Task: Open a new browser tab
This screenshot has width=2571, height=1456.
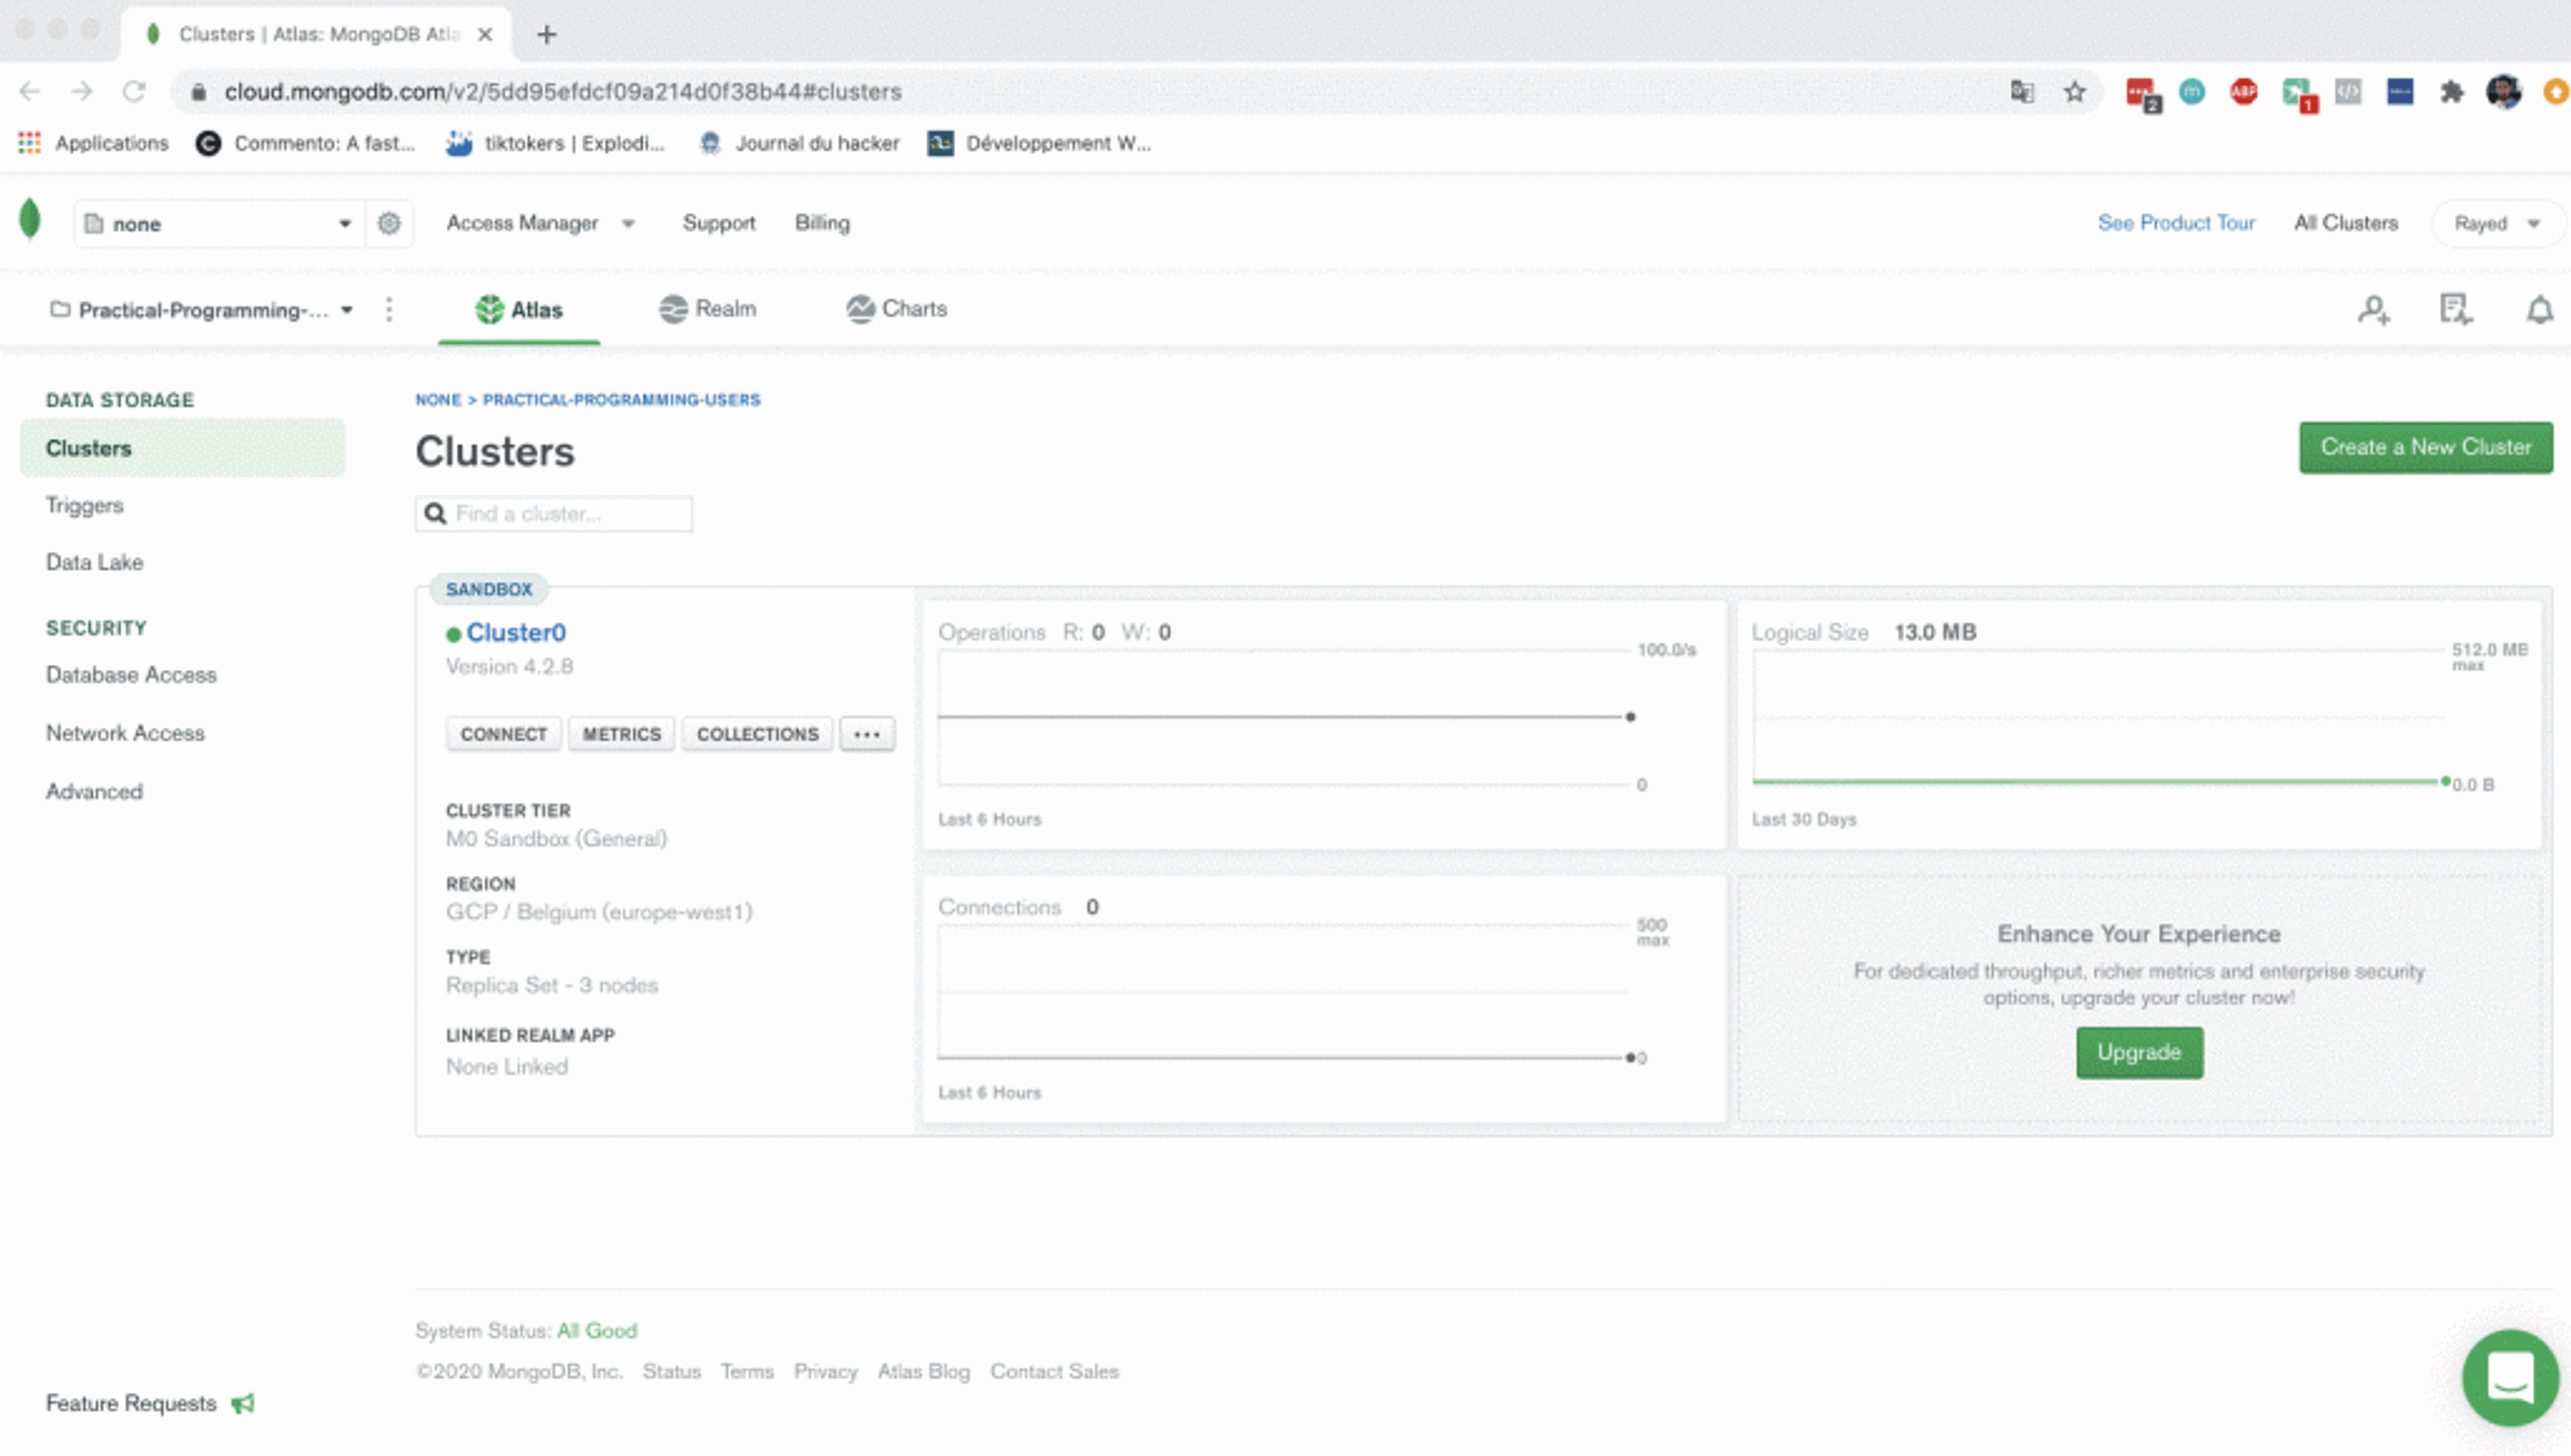Action: pyautogui.click(x=546, y=35)
